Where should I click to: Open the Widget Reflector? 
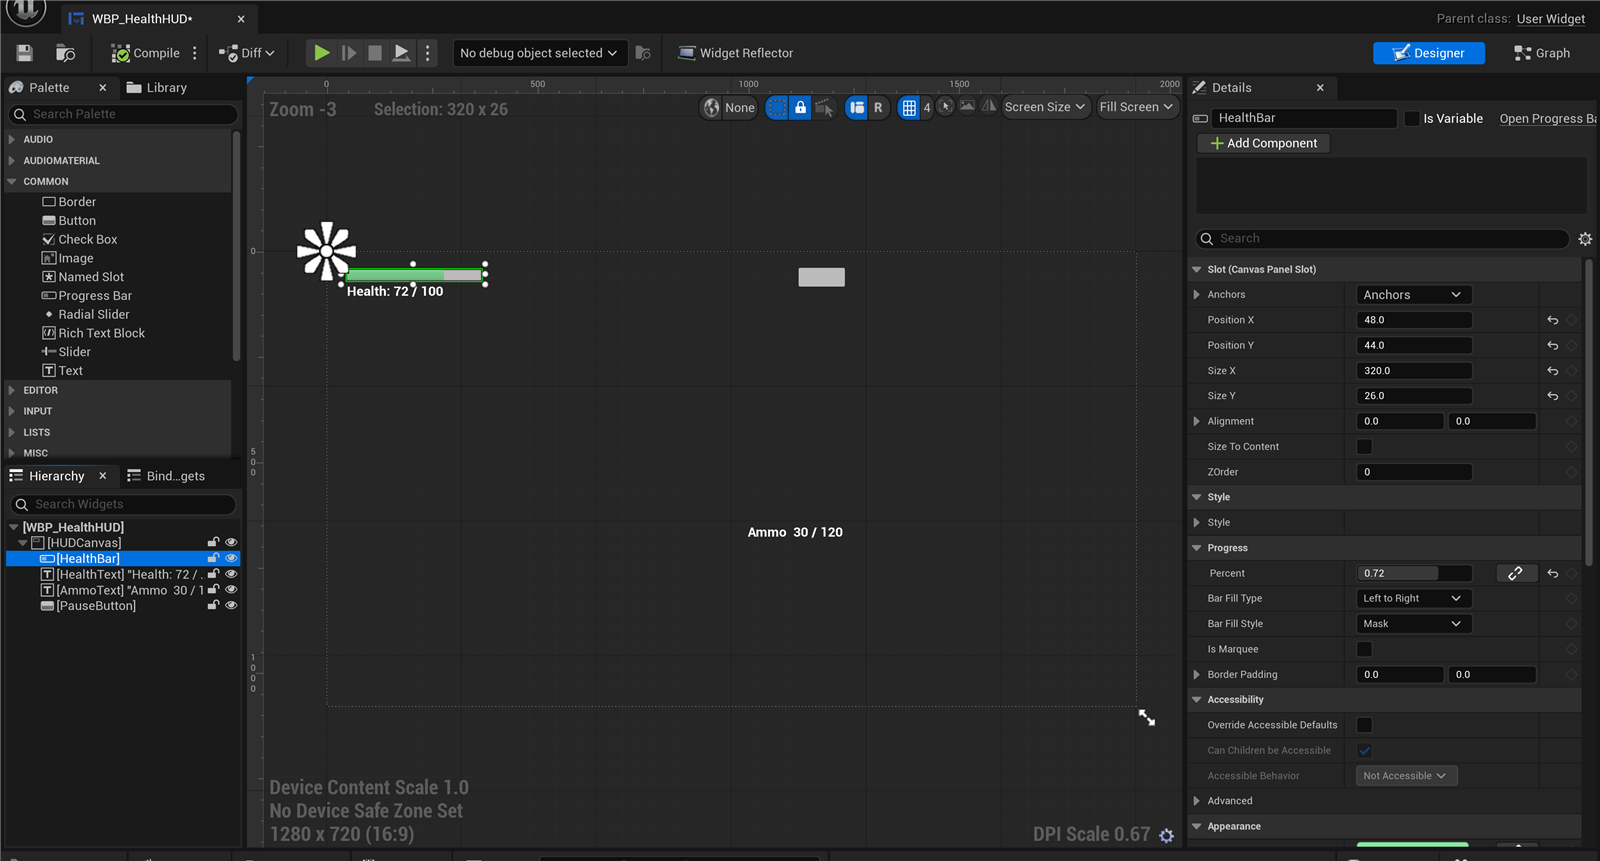tap(735, 53)
